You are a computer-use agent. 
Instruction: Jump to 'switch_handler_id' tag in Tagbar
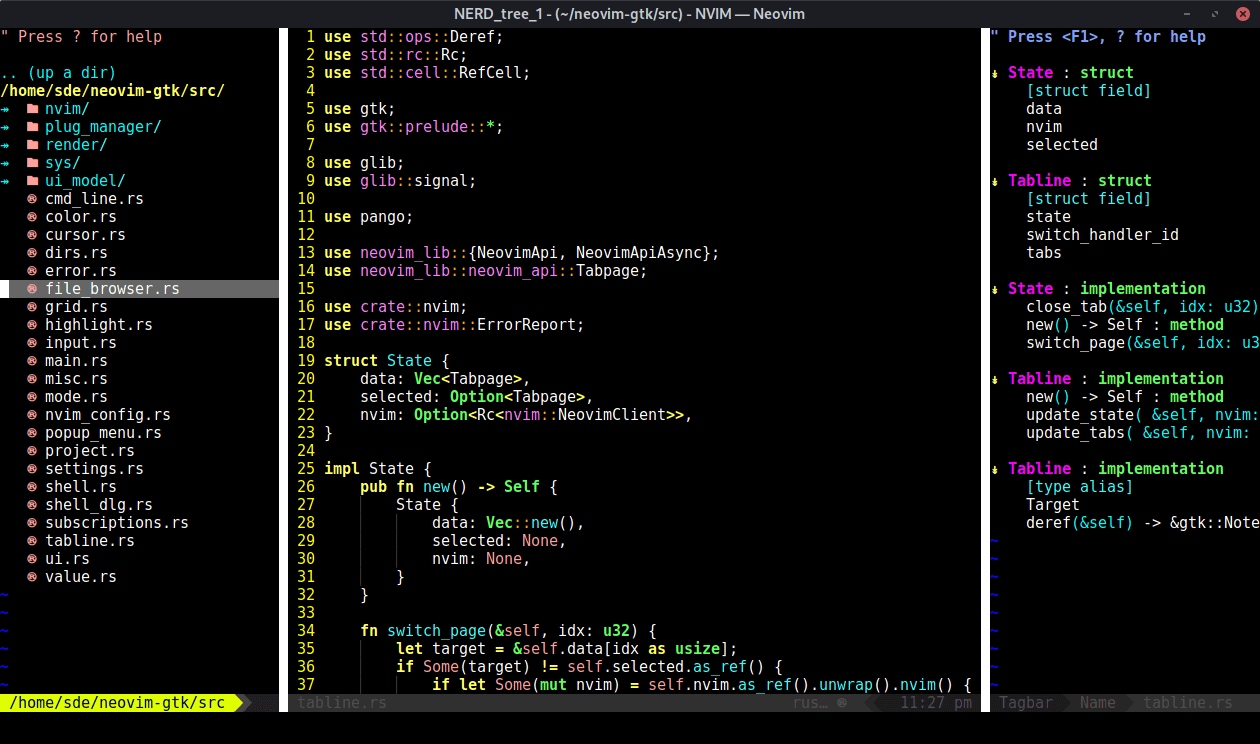pos(1102,235)
